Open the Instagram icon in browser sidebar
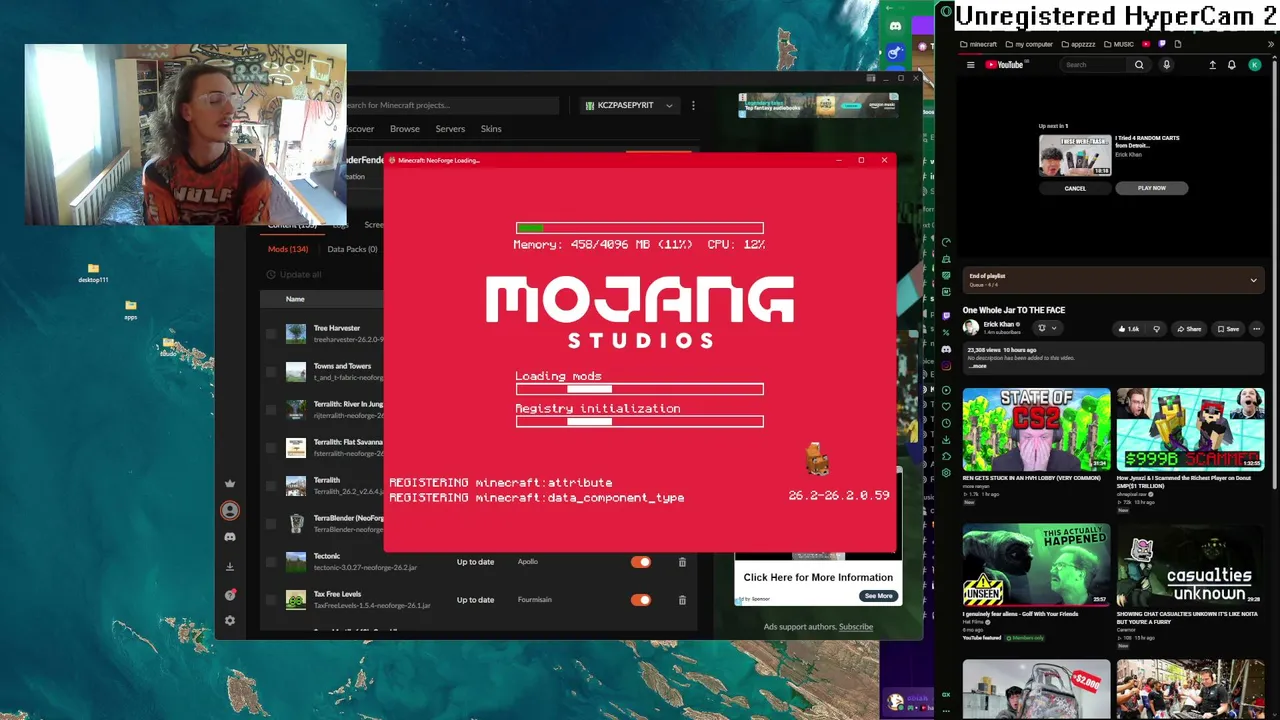The width and height of the screenshot is (1280, 720). [x=946, y=366]
